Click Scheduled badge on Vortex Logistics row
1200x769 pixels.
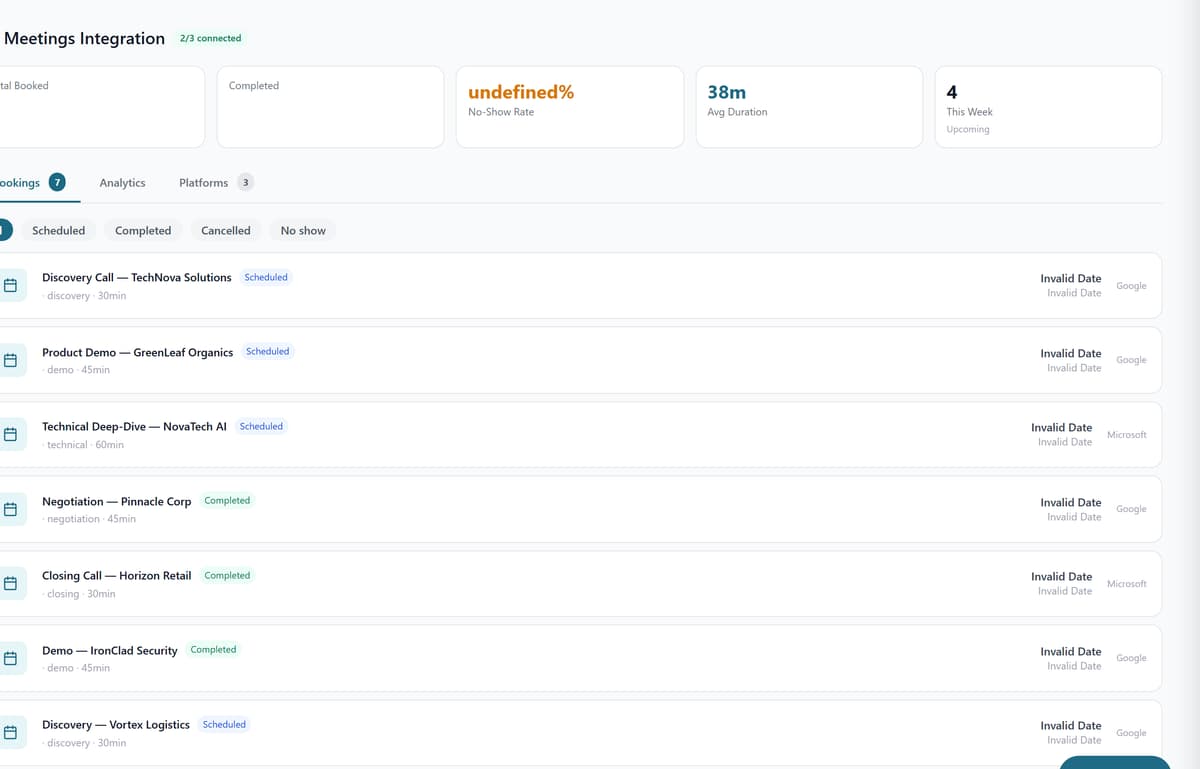pos(224,724)
